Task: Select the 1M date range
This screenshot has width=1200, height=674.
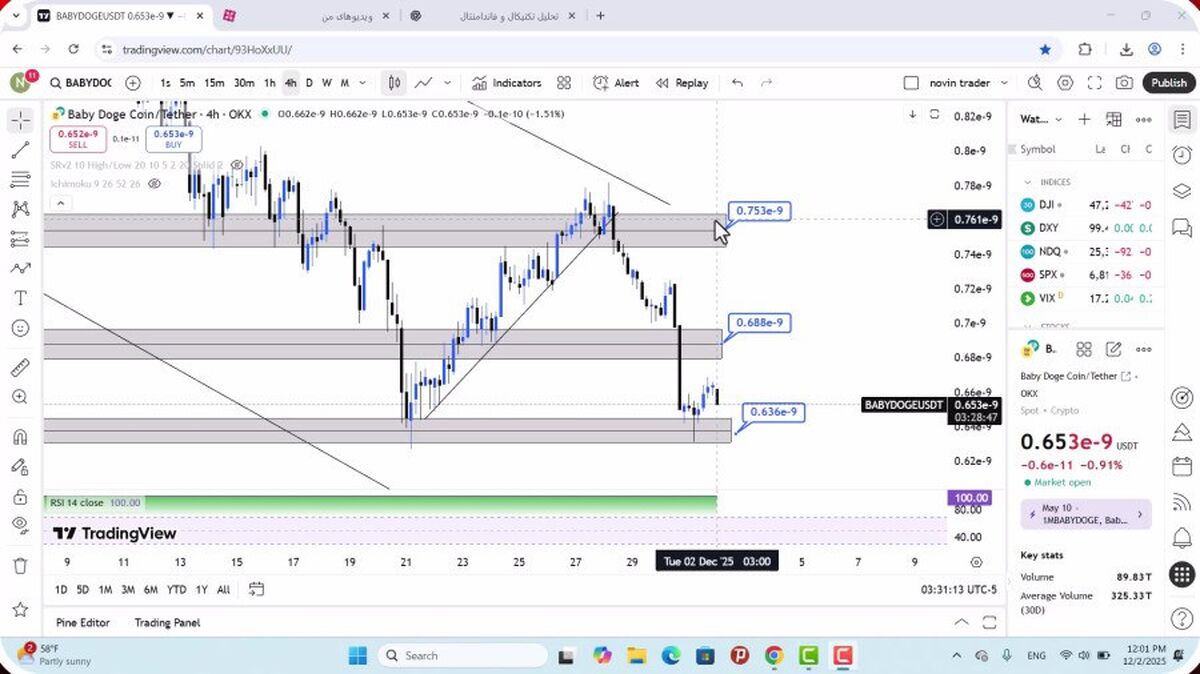Action: (105, 589)
